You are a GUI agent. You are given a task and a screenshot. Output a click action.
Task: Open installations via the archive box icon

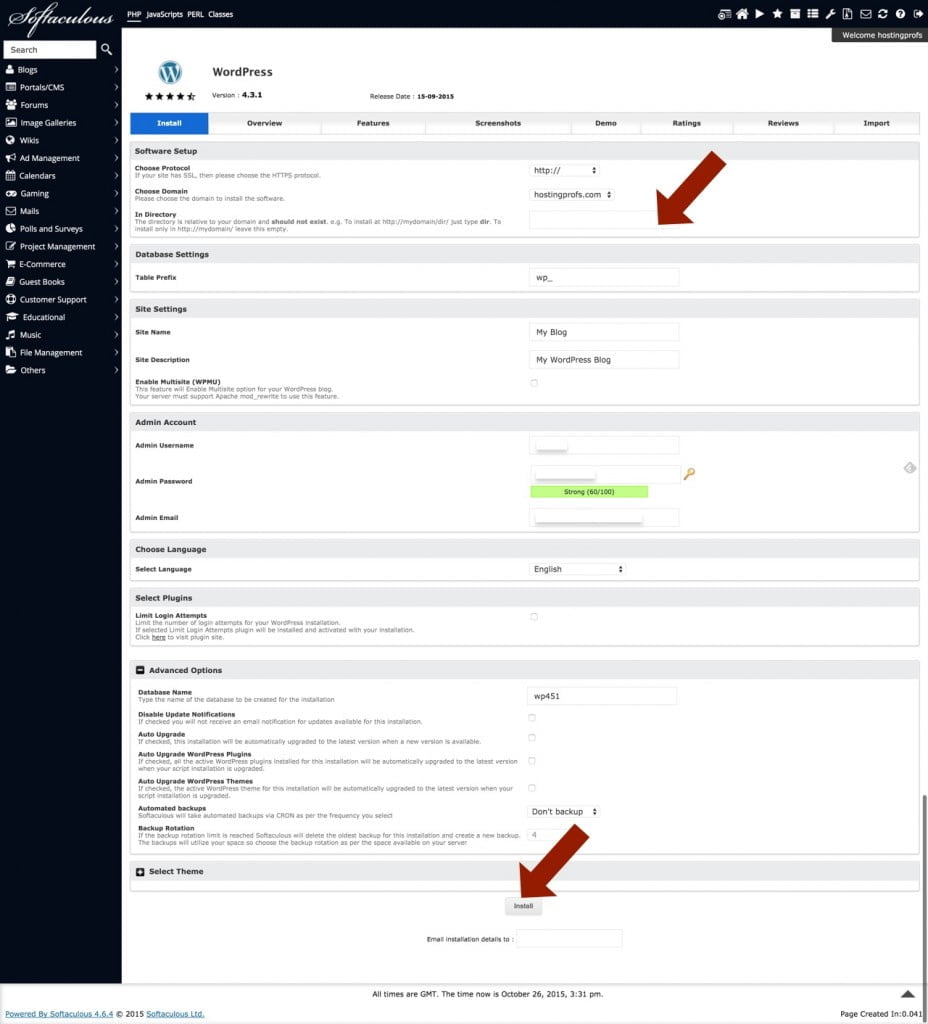tap(795, 14)
